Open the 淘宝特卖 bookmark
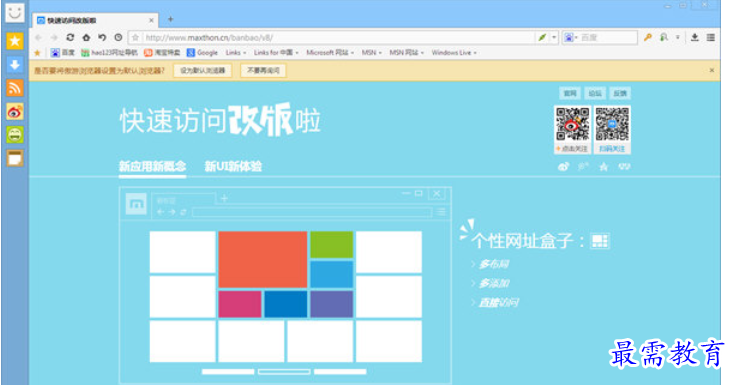The image size is (733, 385). (x=162, y=53)
